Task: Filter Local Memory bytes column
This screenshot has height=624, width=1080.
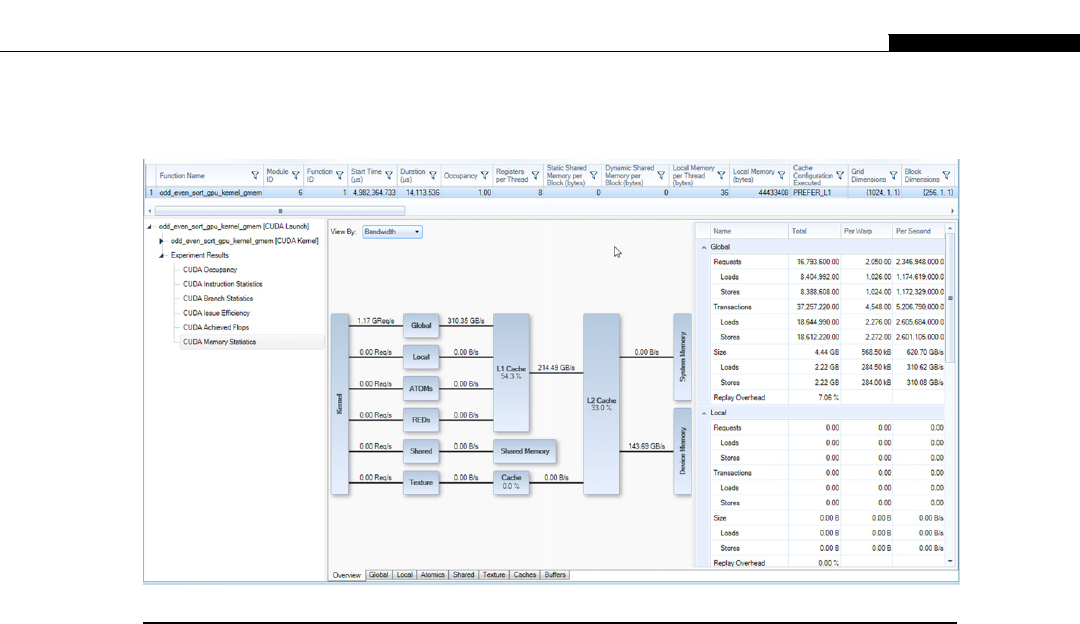Action: [781, 176]
